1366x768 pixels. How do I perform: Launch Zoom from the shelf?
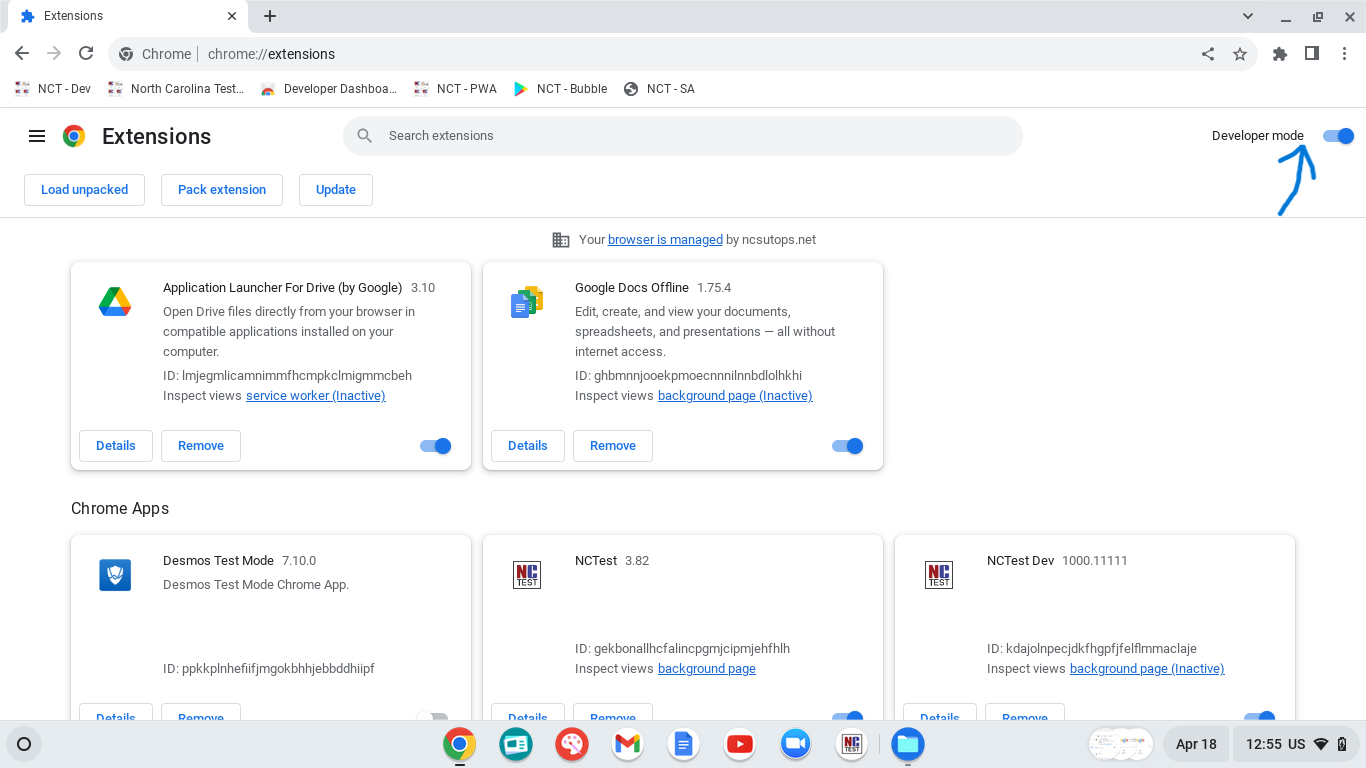795,744
